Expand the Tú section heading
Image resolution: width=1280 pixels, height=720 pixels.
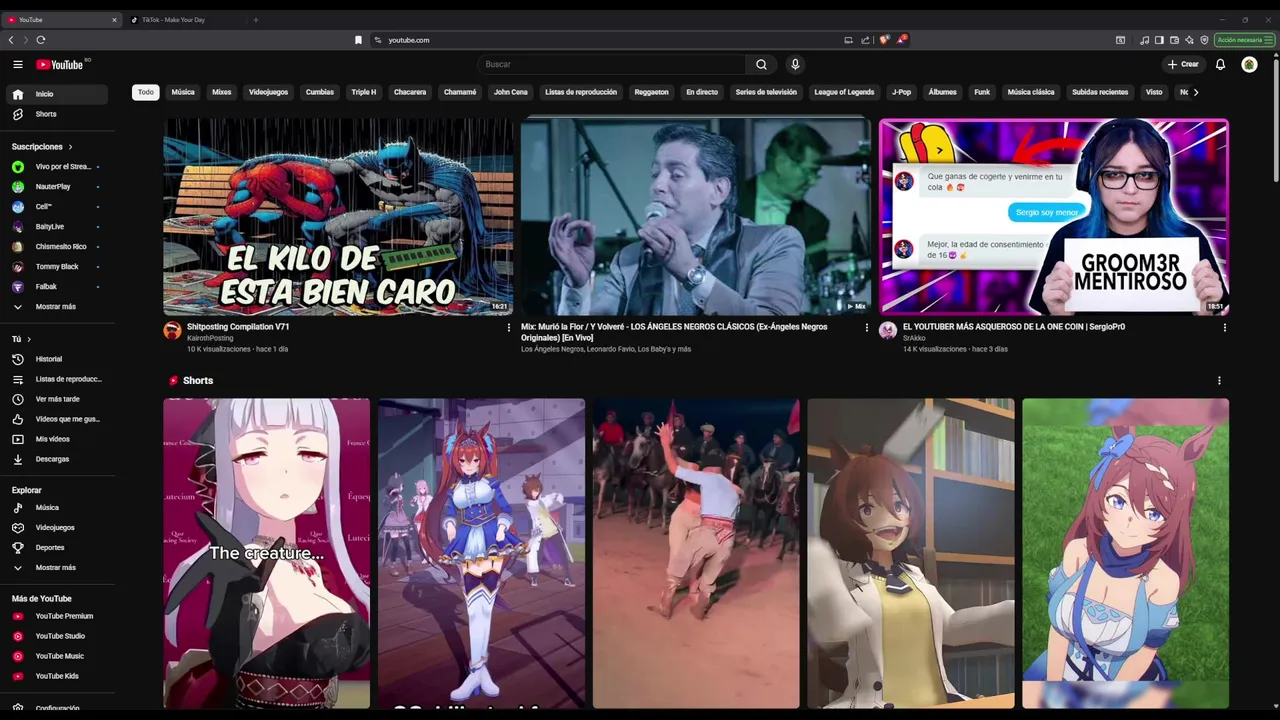pos(21,339)
